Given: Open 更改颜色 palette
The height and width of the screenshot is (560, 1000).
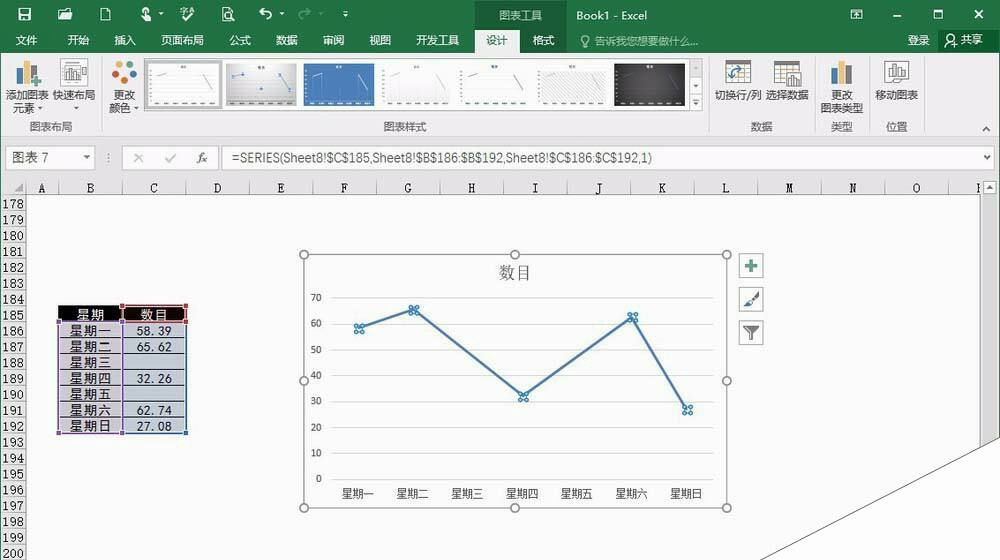Looking at the screenshot, I should (x=124, y=87).
